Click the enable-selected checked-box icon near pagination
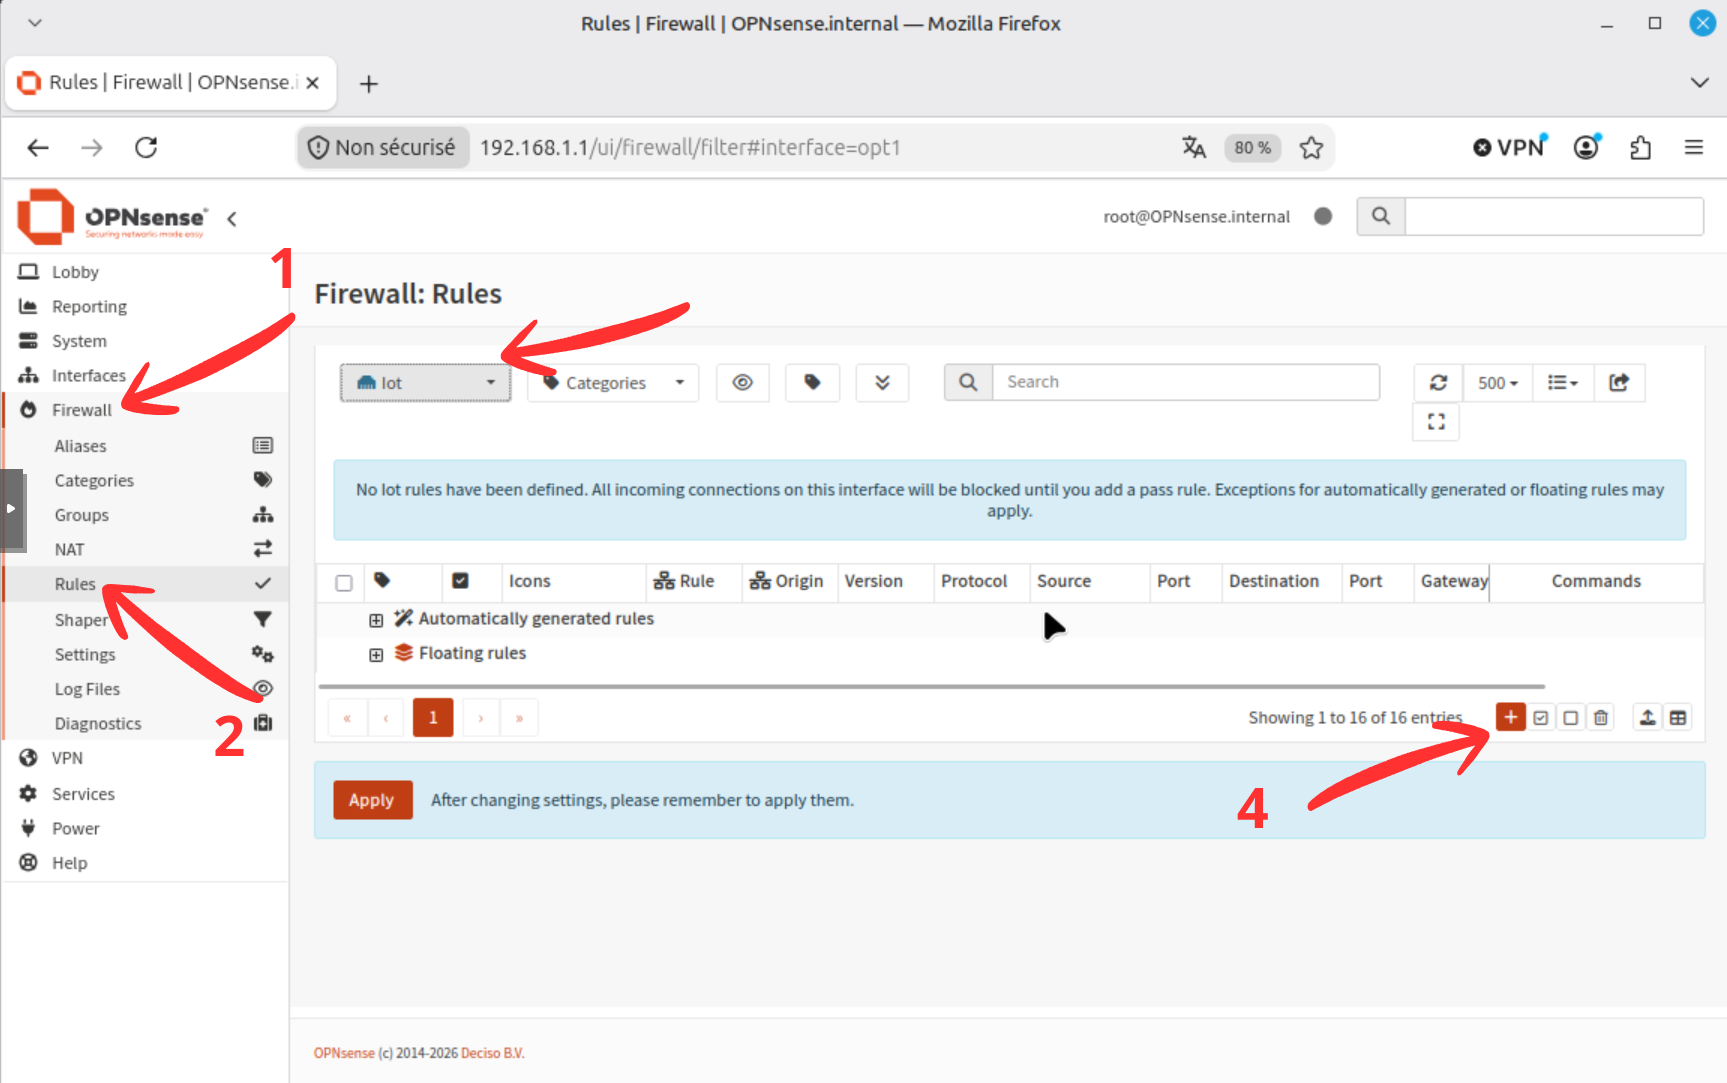Viewport: 1727px width, 1083px height. [x=1541, y=717]
